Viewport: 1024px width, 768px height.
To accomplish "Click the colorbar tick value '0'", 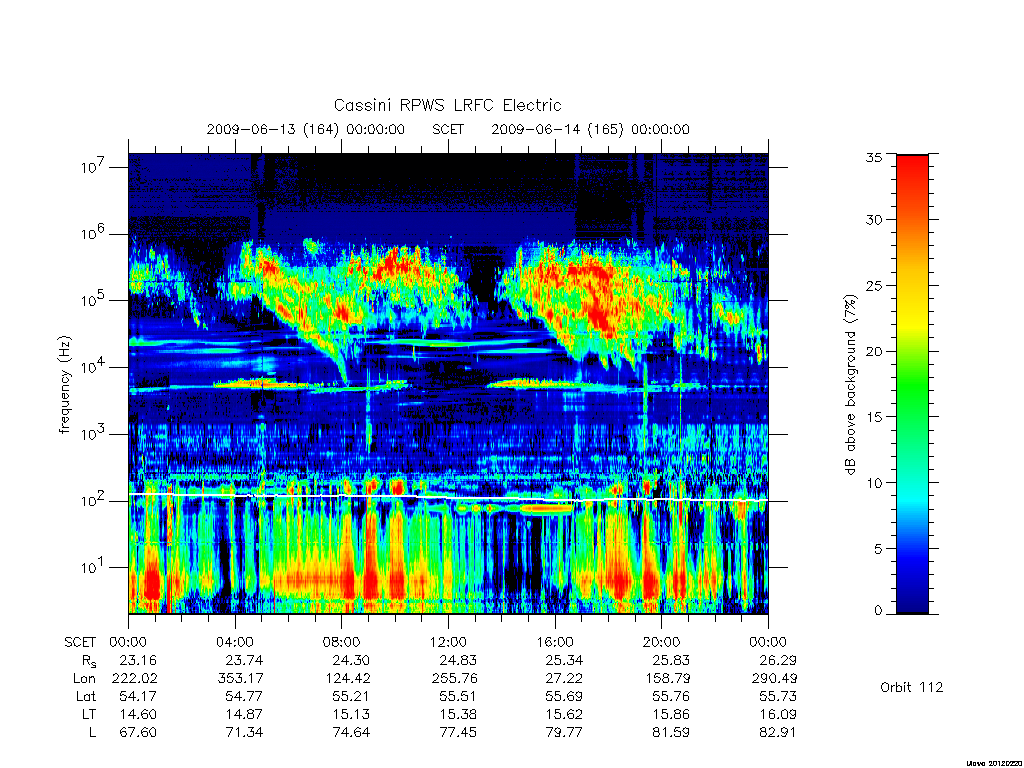I will click(x=878, y=611).
